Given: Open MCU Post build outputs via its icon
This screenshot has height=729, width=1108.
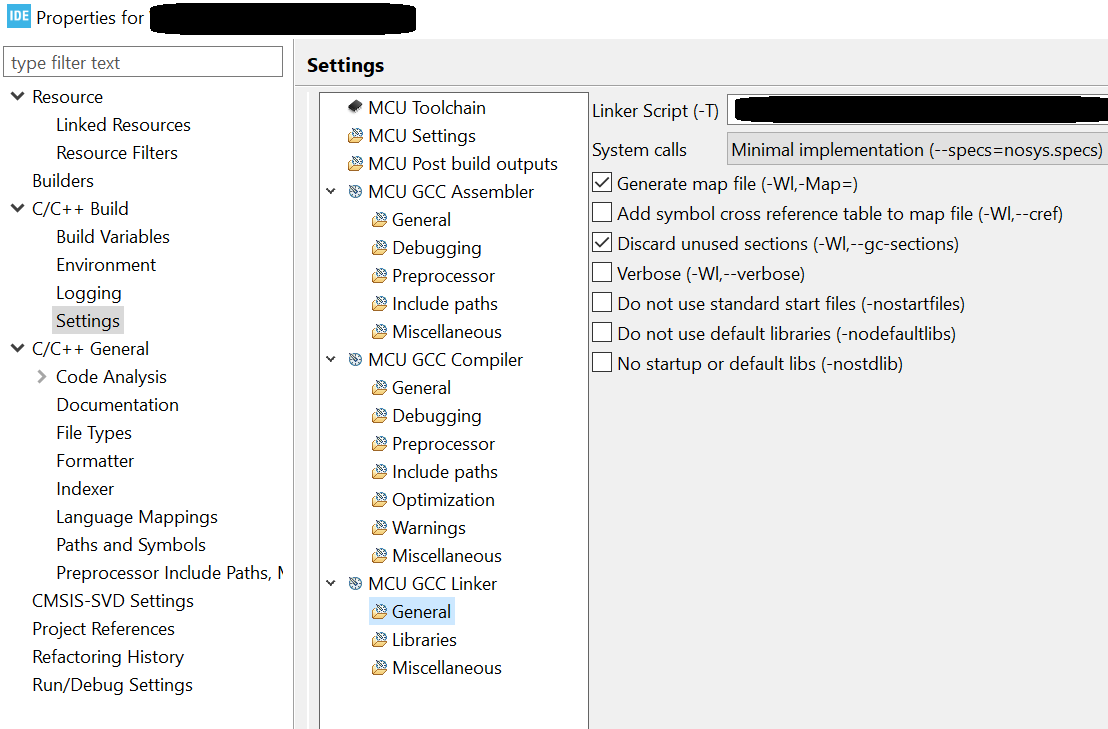Looking at the screenshot, I should click(355, 163).
